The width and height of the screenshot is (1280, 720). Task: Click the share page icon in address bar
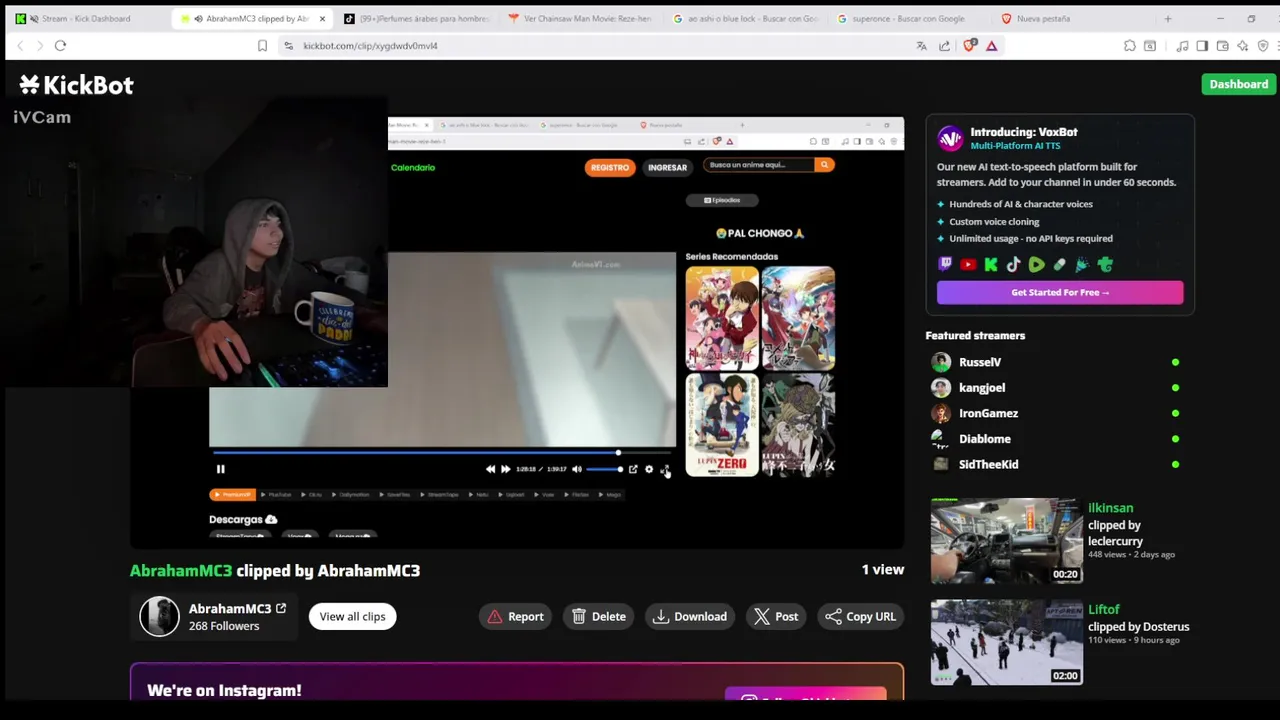coord(945,45)
